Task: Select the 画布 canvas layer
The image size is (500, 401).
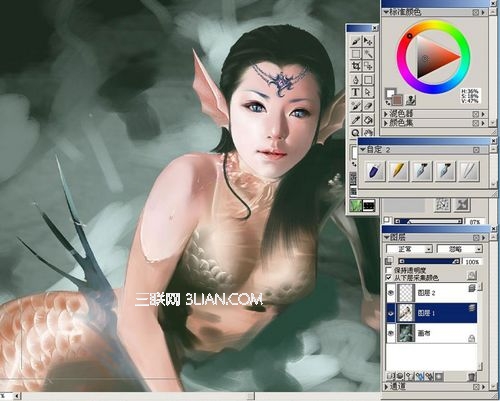Action: [431, 333]
